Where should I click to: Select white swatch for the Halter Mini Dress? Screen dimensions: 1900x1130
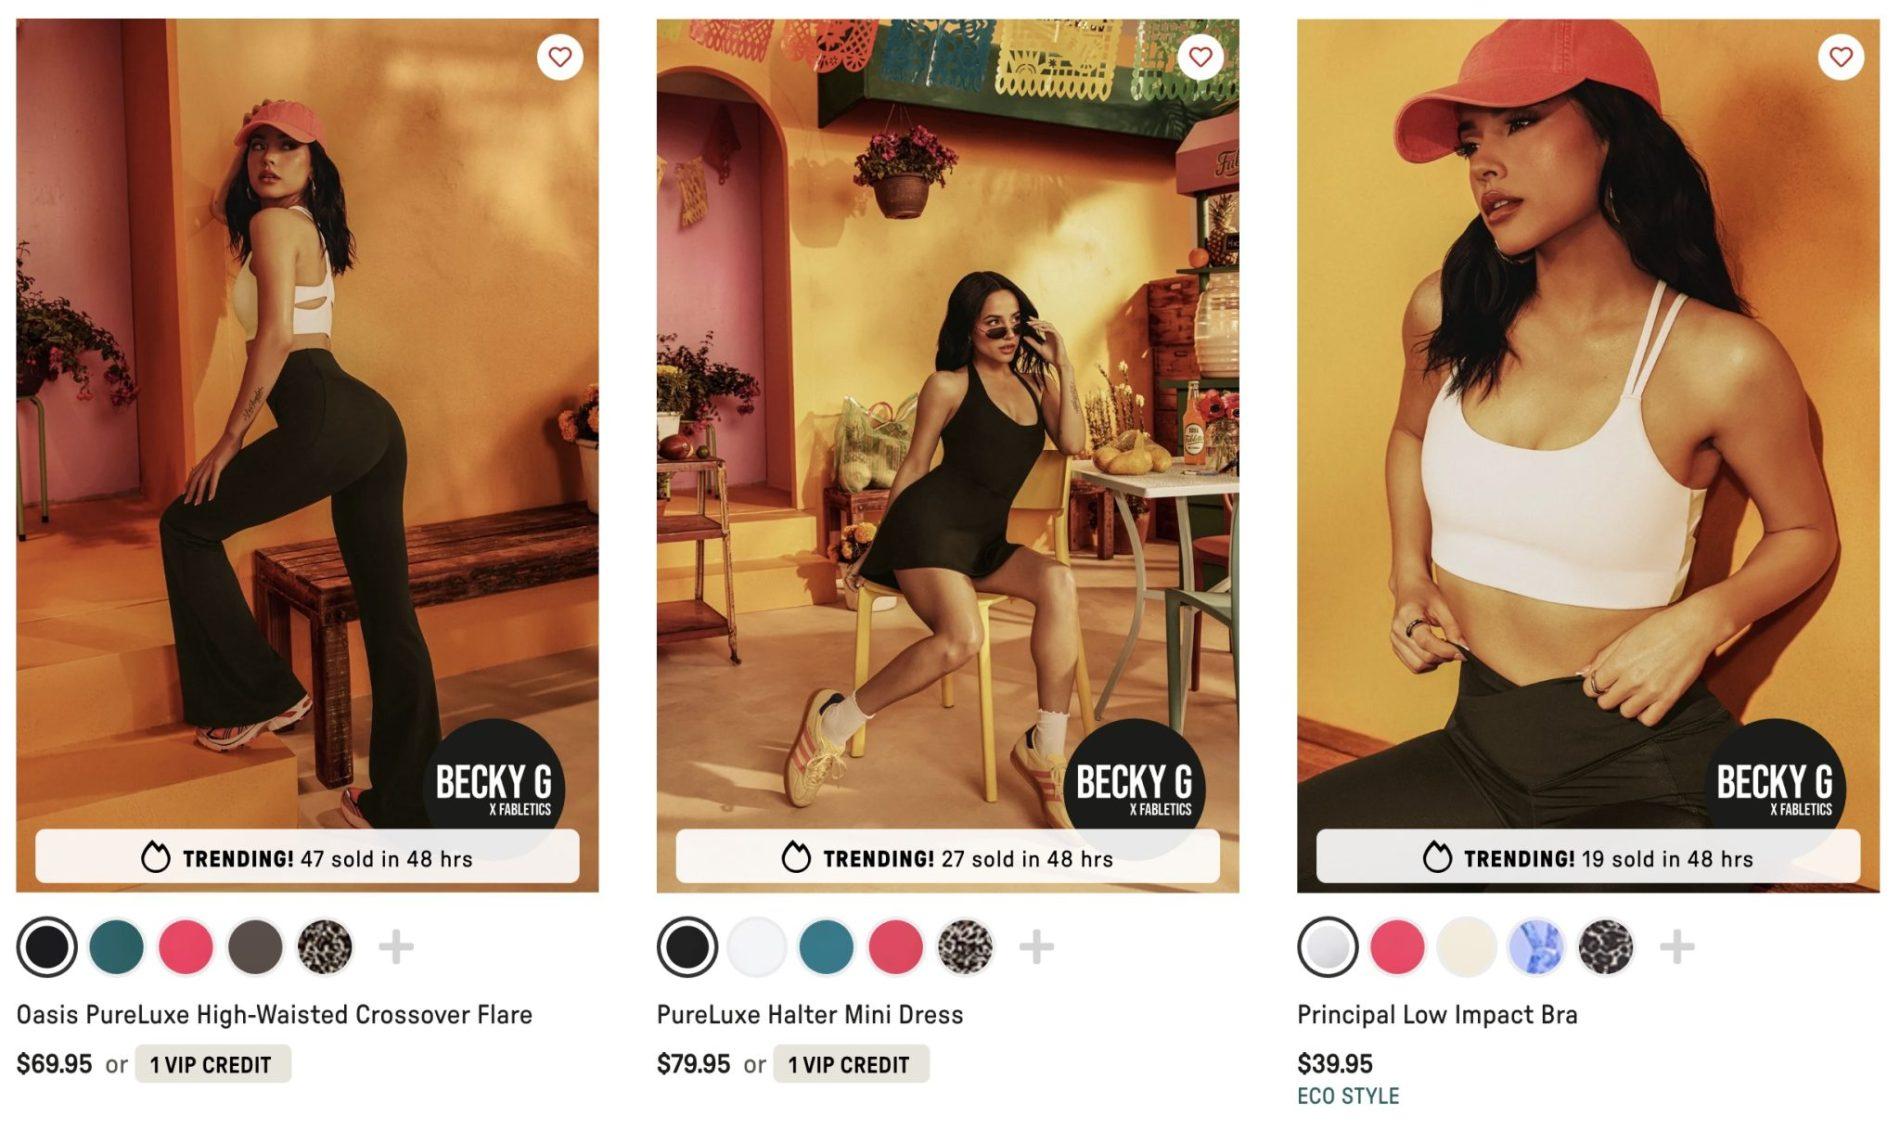(757, 946)
